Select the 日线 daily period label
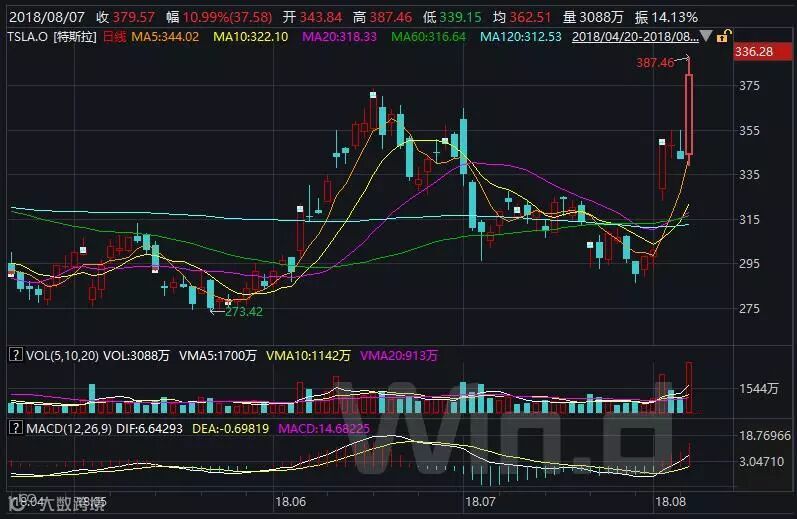 (114, 37)
